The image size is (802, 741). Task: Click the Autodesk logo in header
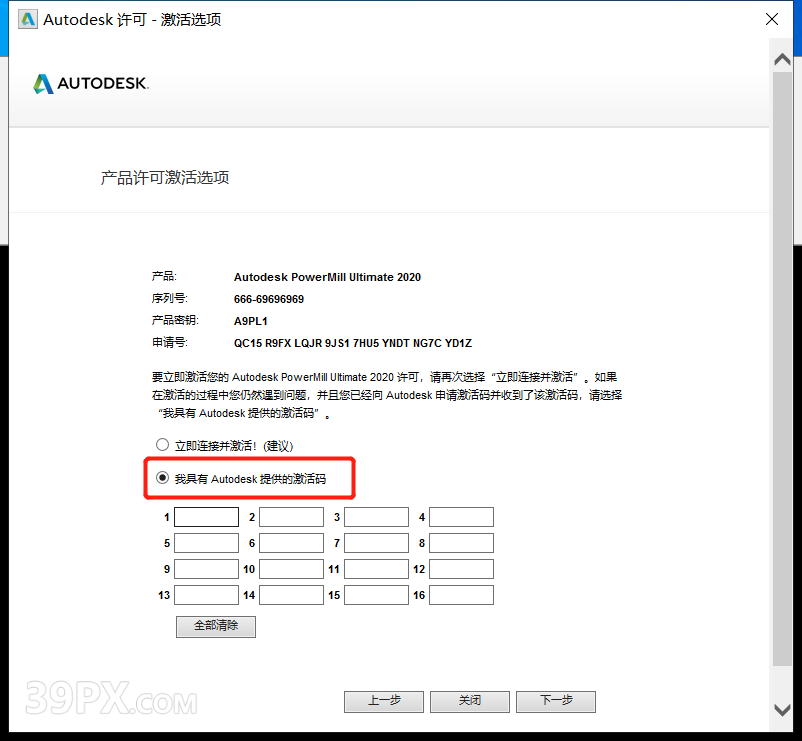coord(91,84)
